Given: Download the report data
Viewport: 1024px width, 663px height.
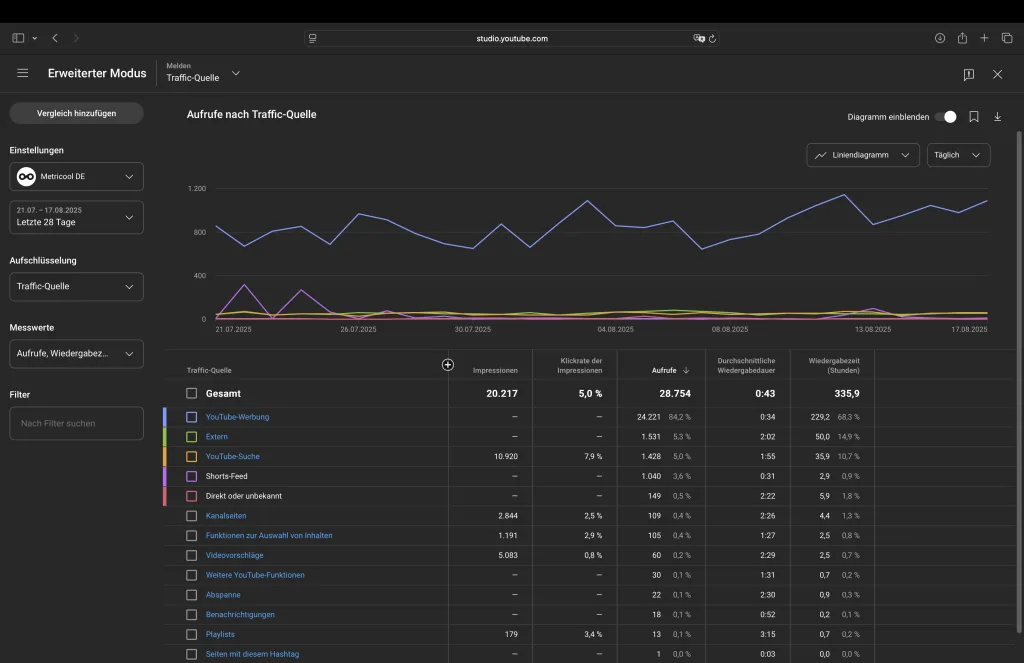Looking at the screenshot, I should tap(997, 117).
